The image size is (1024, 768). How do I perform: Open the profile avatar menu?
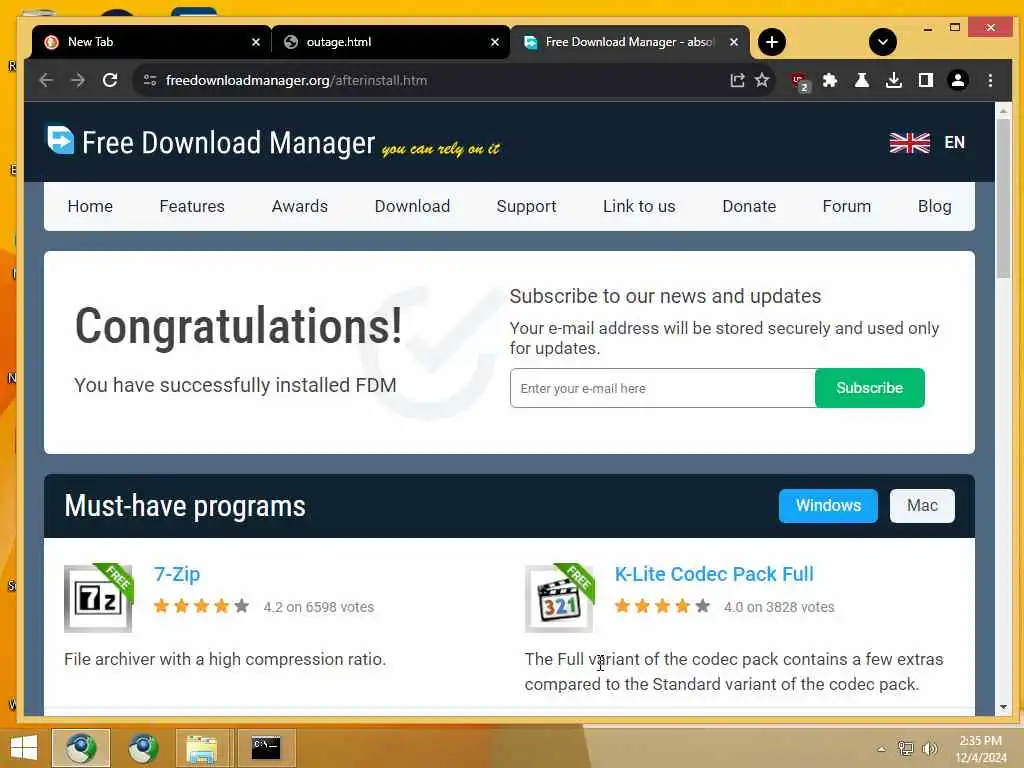click(958, 80)
